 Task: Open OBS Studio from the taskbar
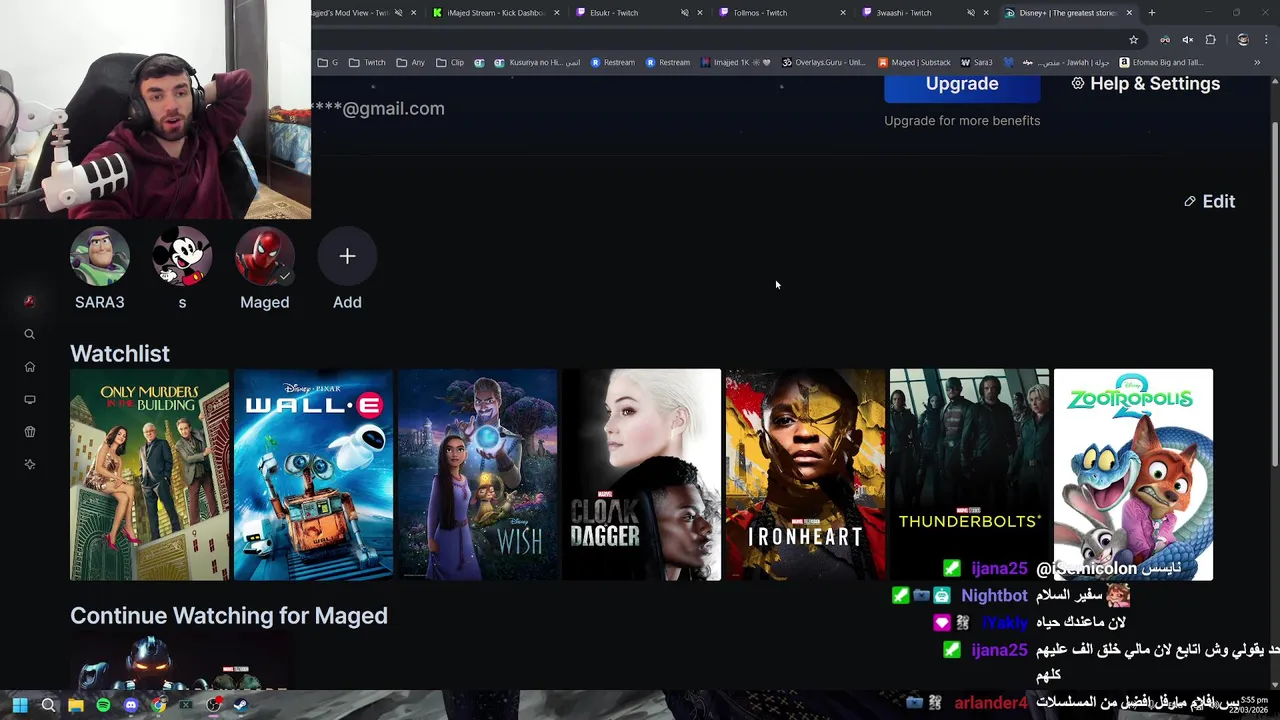(213, 705)
